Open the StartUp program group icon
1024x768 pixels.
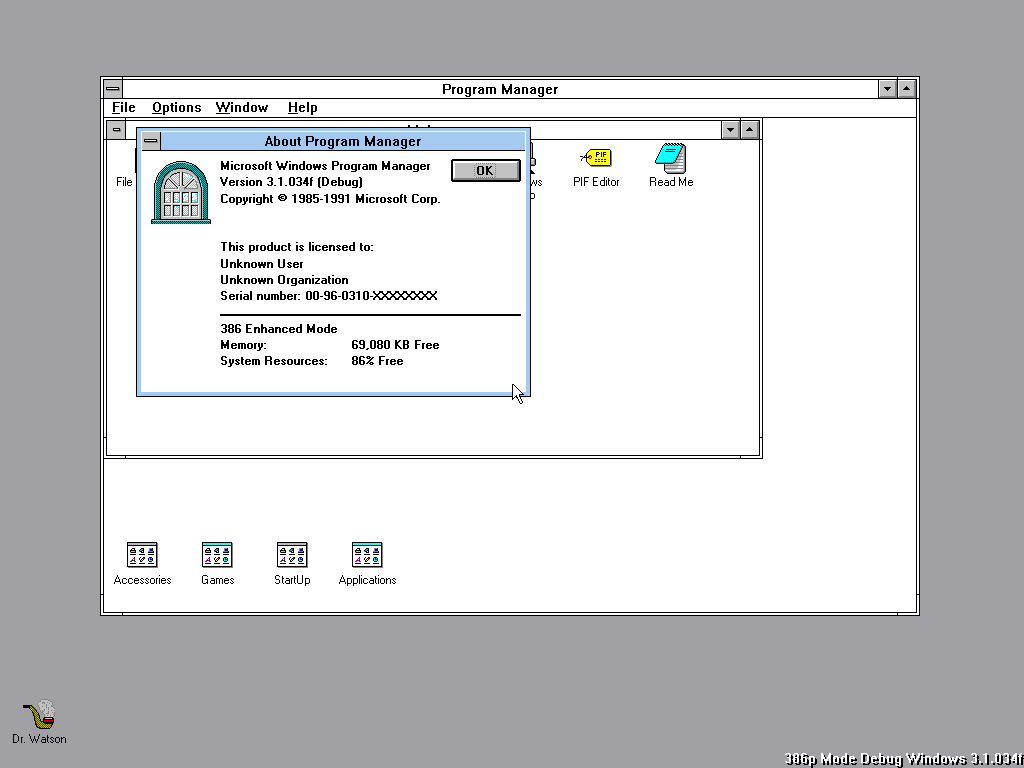(292, 555)
